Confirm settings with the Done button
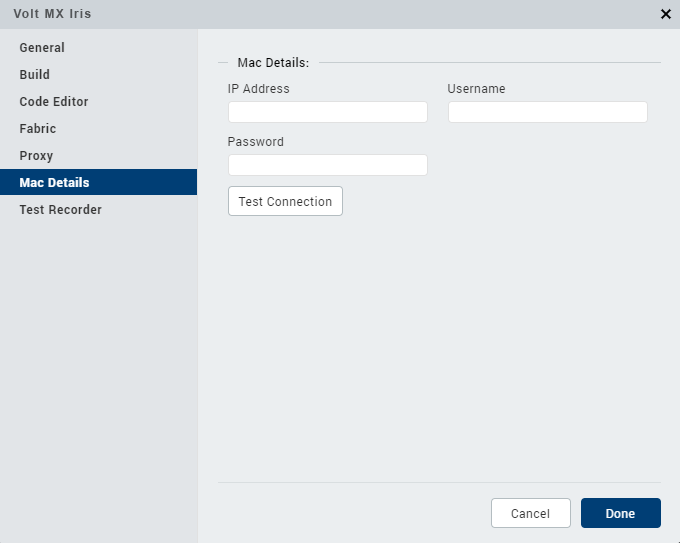The width and height of the screenshot is (680, 543). tap(620, 513)
